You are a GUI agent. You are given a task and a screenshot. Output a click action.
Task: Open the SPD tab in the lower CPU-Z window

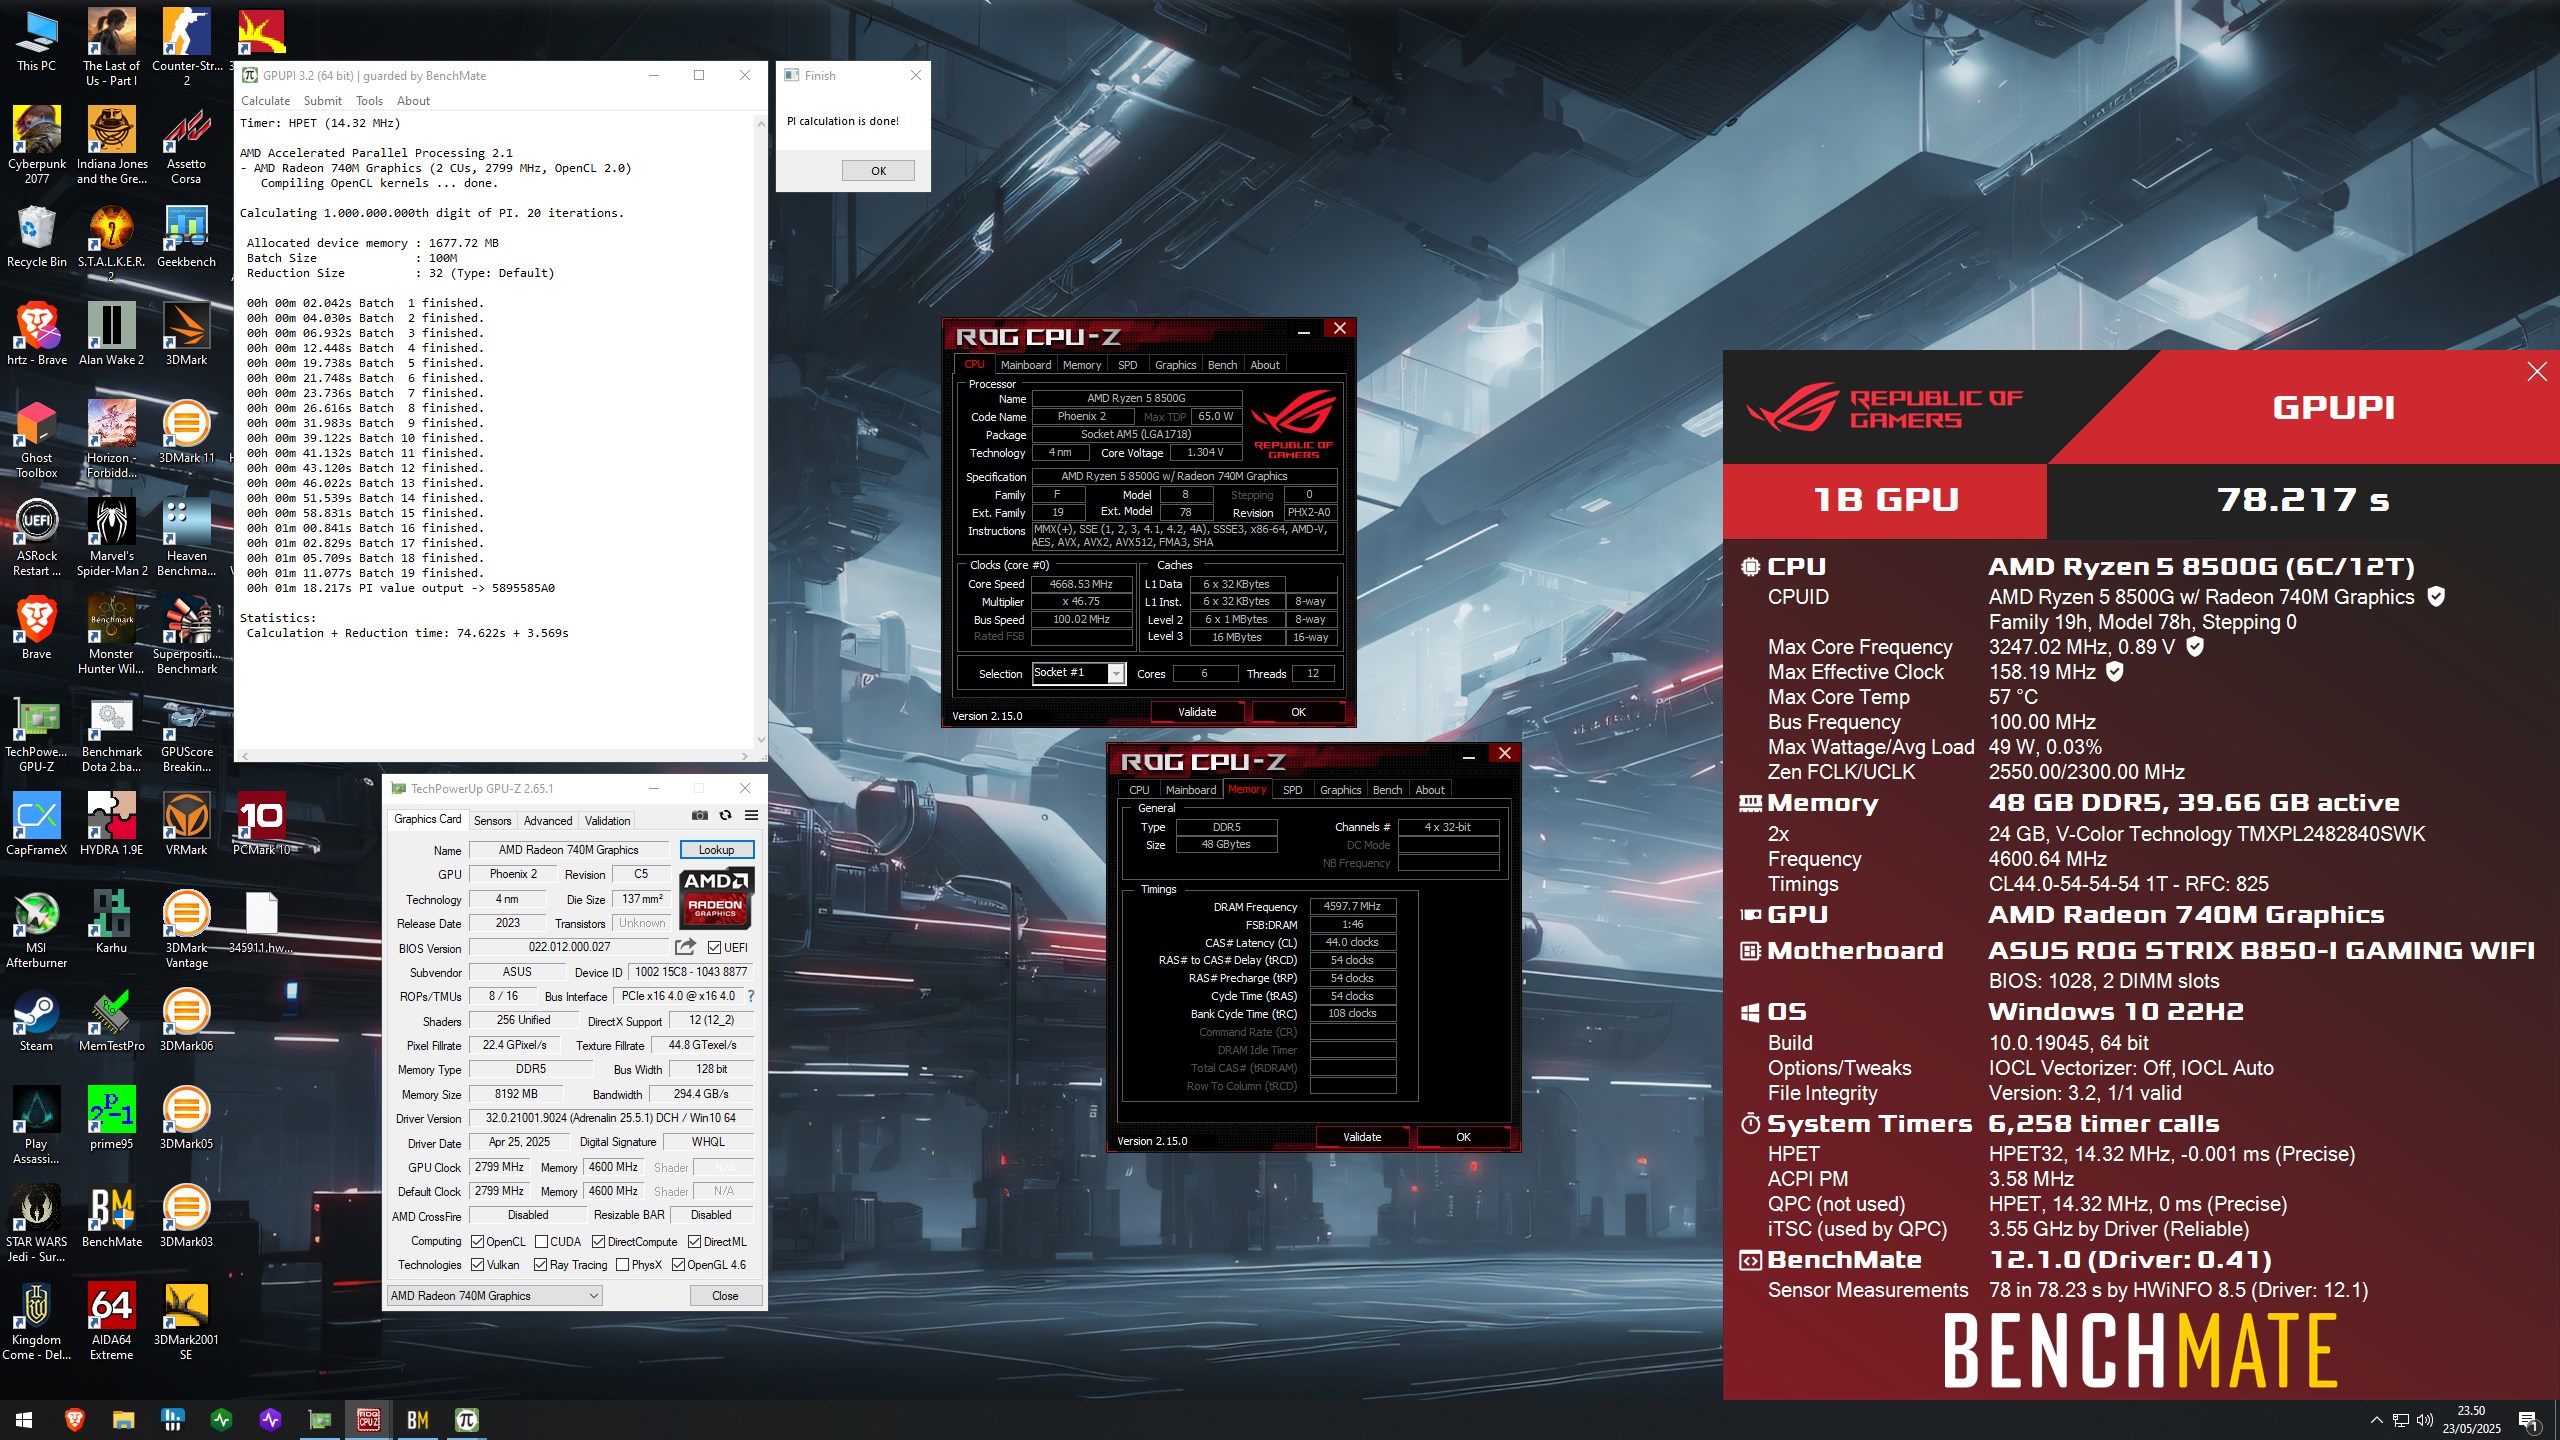pos(1292,790)
